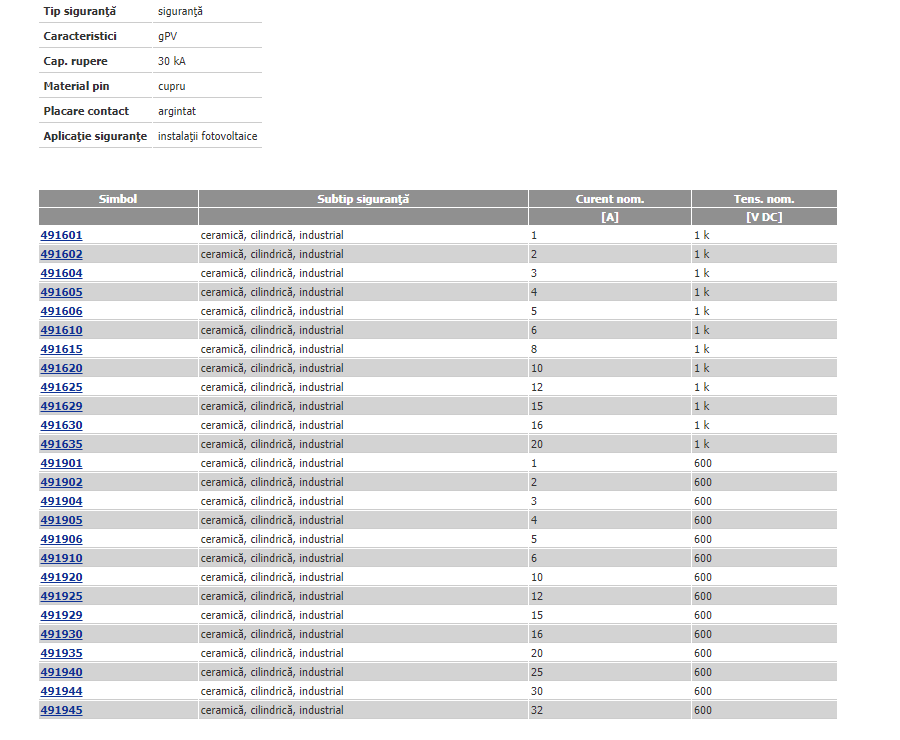Open fuse 491606 details
The width and height of the screenshot is (900, 740).
61,311
